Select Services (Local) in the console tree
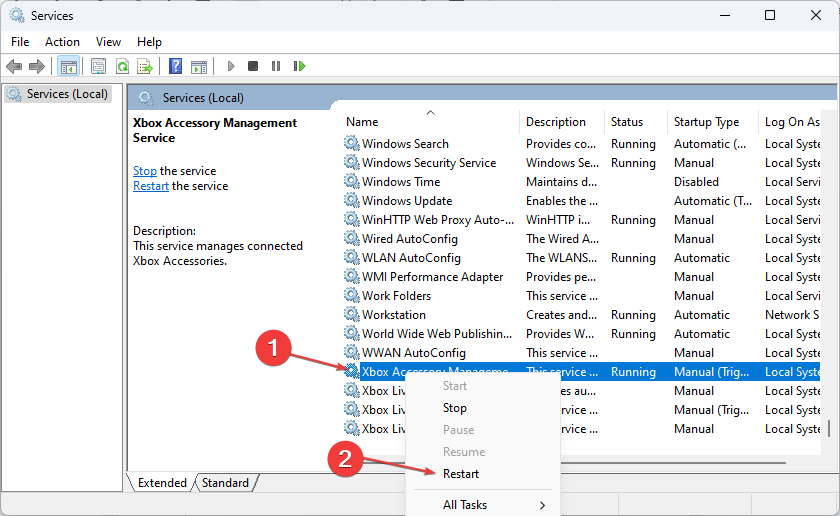The width and height of the screenshot is (840, 516). [58, 94]
